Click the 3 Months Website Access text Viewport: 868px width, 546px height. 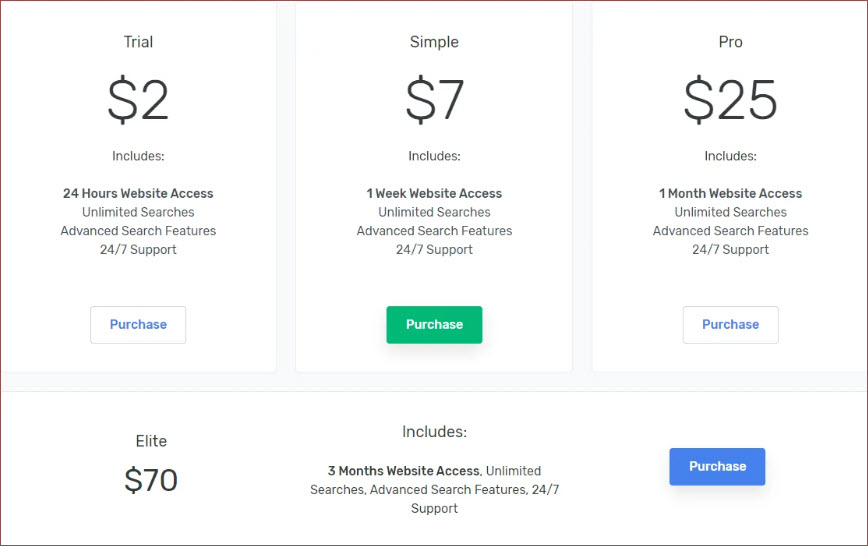(404, 470)
